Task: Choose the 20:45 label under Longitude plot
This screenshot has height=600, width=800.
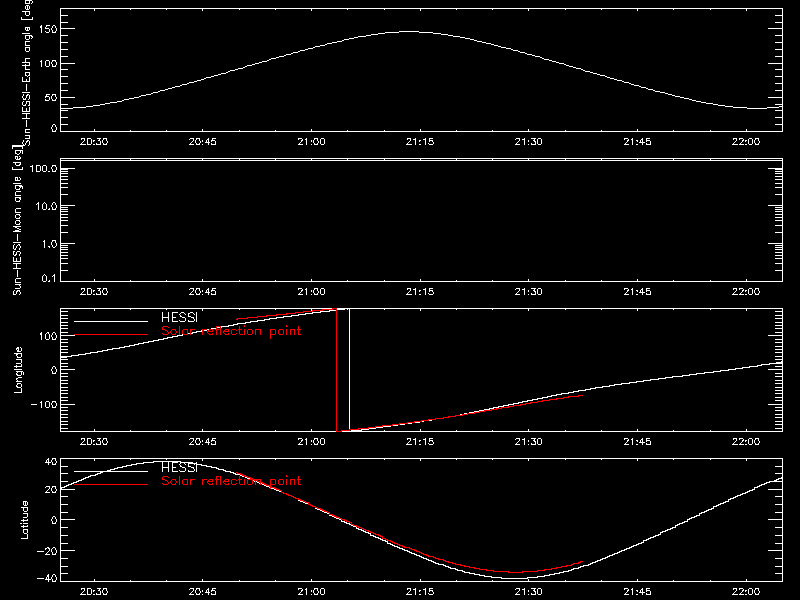Action: point(203,442)
